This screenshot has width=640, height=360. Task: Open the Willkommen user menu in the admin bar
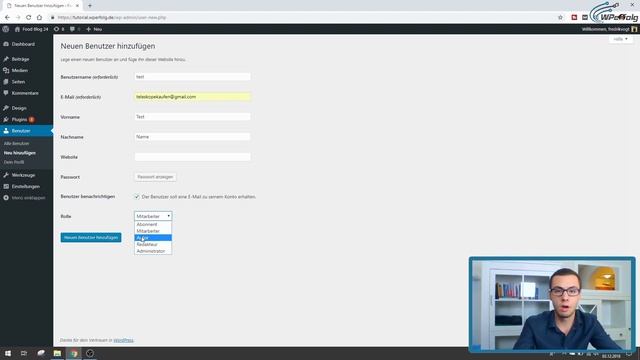[609, 29]
